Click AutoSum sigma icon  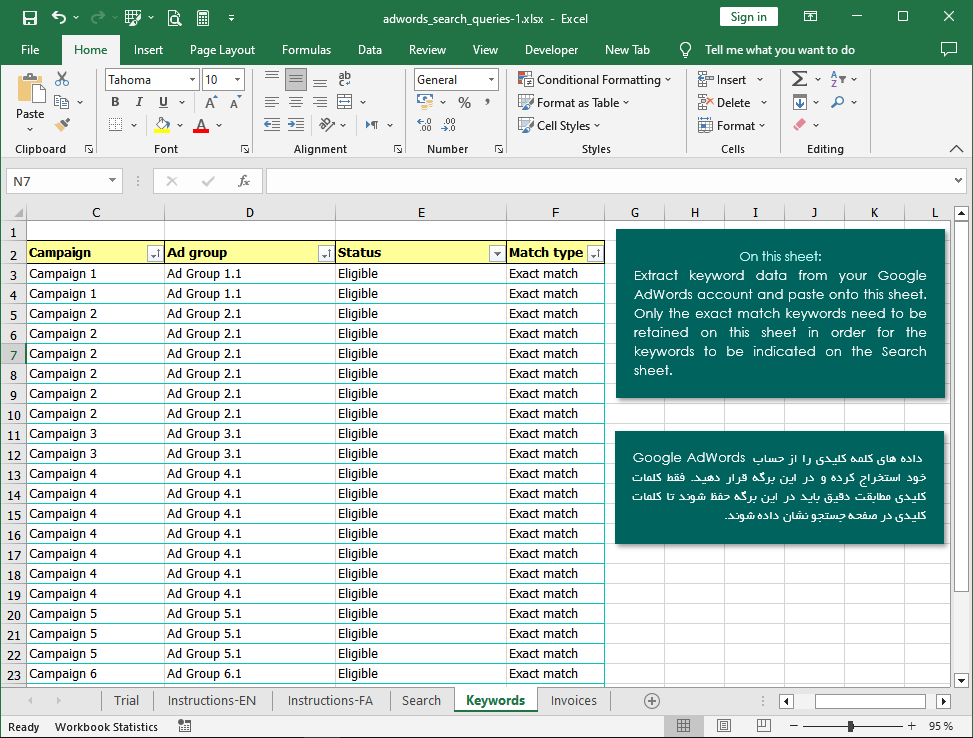pyautogui.click(x=800, y=79)
